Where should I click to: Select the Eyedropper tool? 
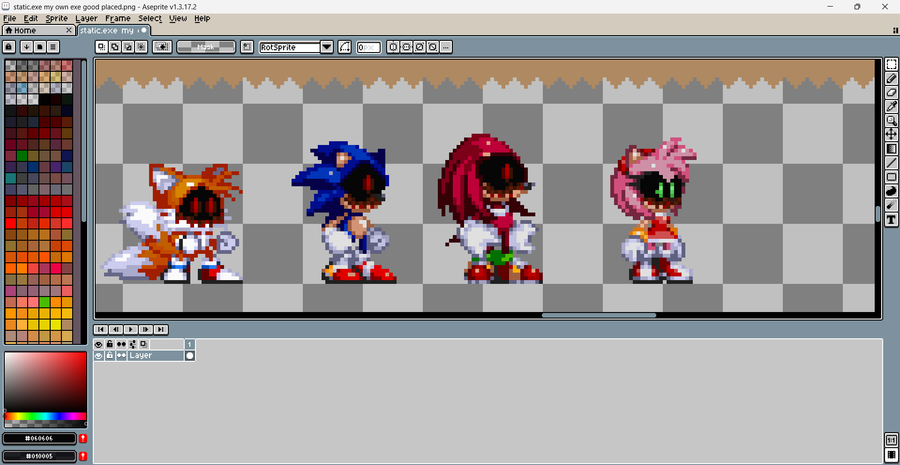(x=891, y=106)
